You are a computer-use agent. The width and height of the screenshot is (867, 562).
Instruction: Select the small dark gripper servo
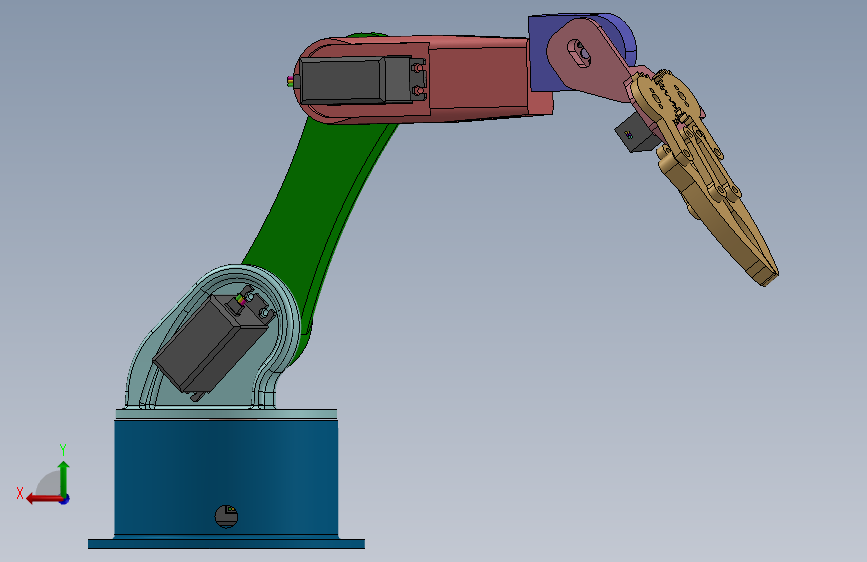coord(637,132)
